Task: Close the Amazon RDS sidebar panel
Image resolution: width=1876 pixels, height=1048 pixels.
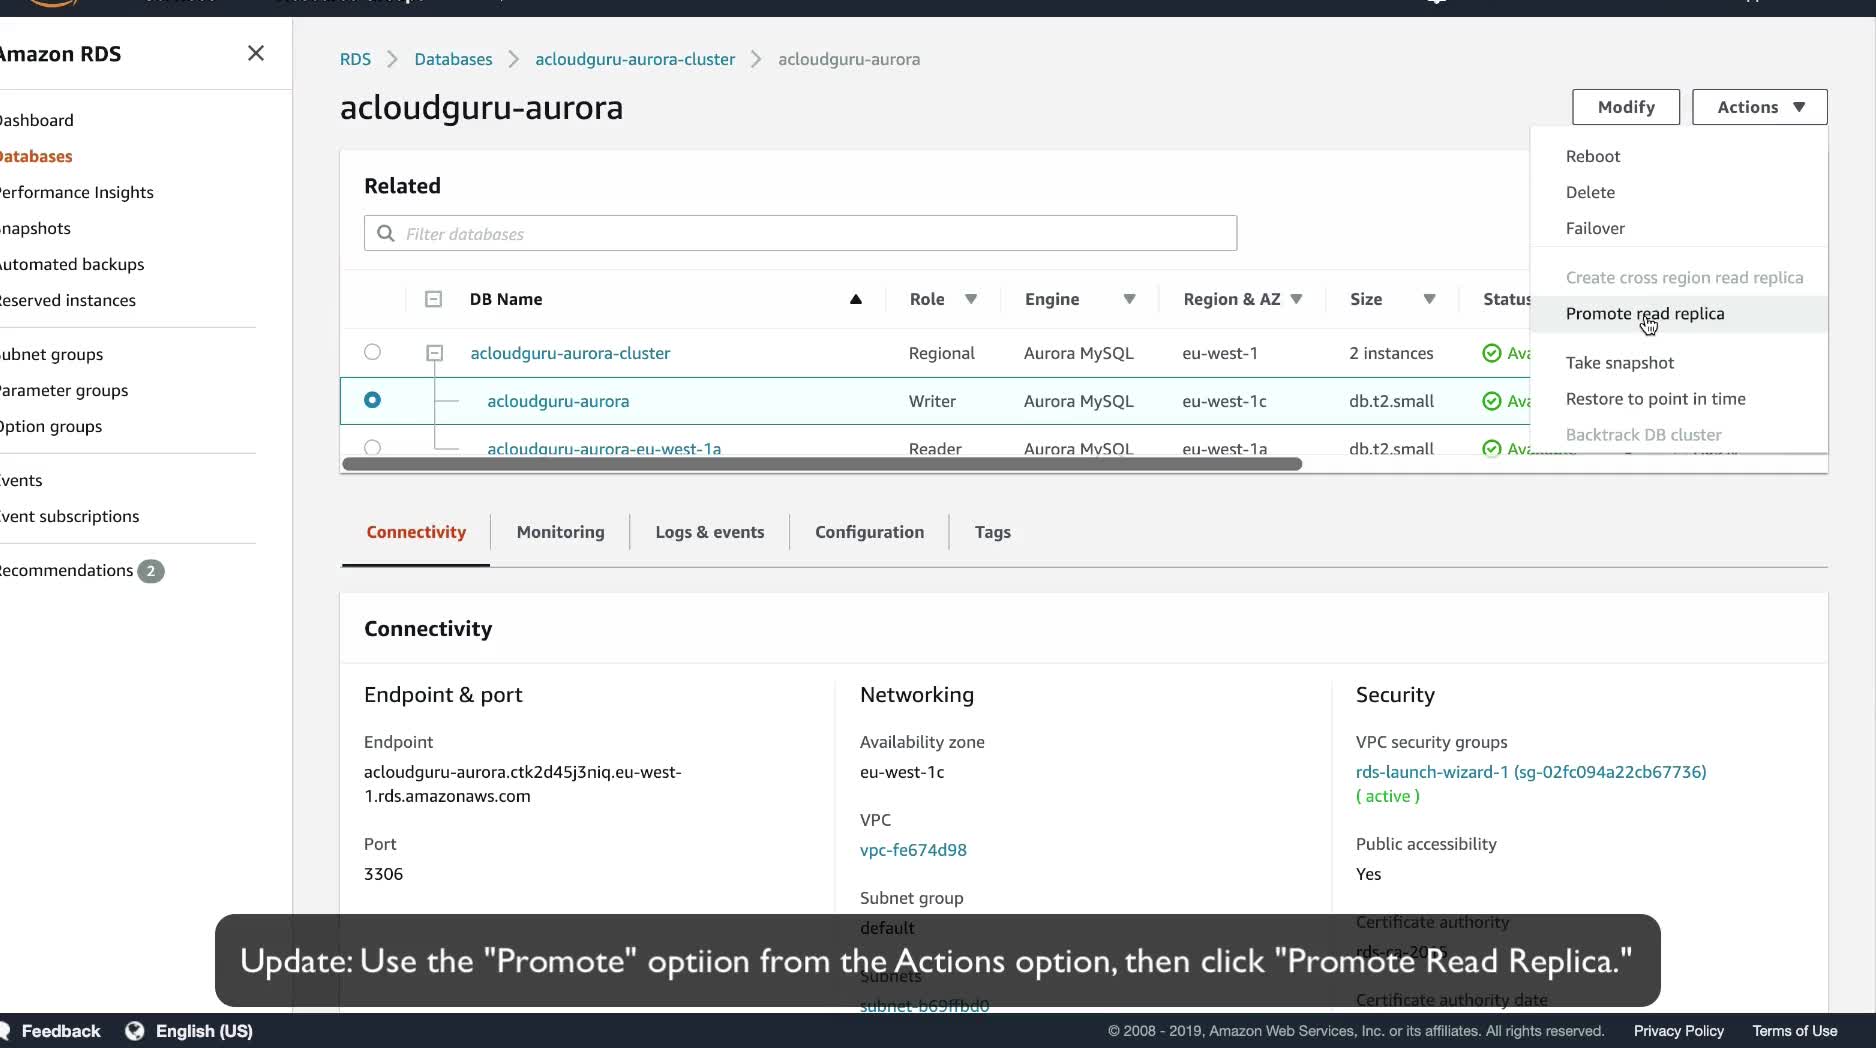Action: (256, 53)
